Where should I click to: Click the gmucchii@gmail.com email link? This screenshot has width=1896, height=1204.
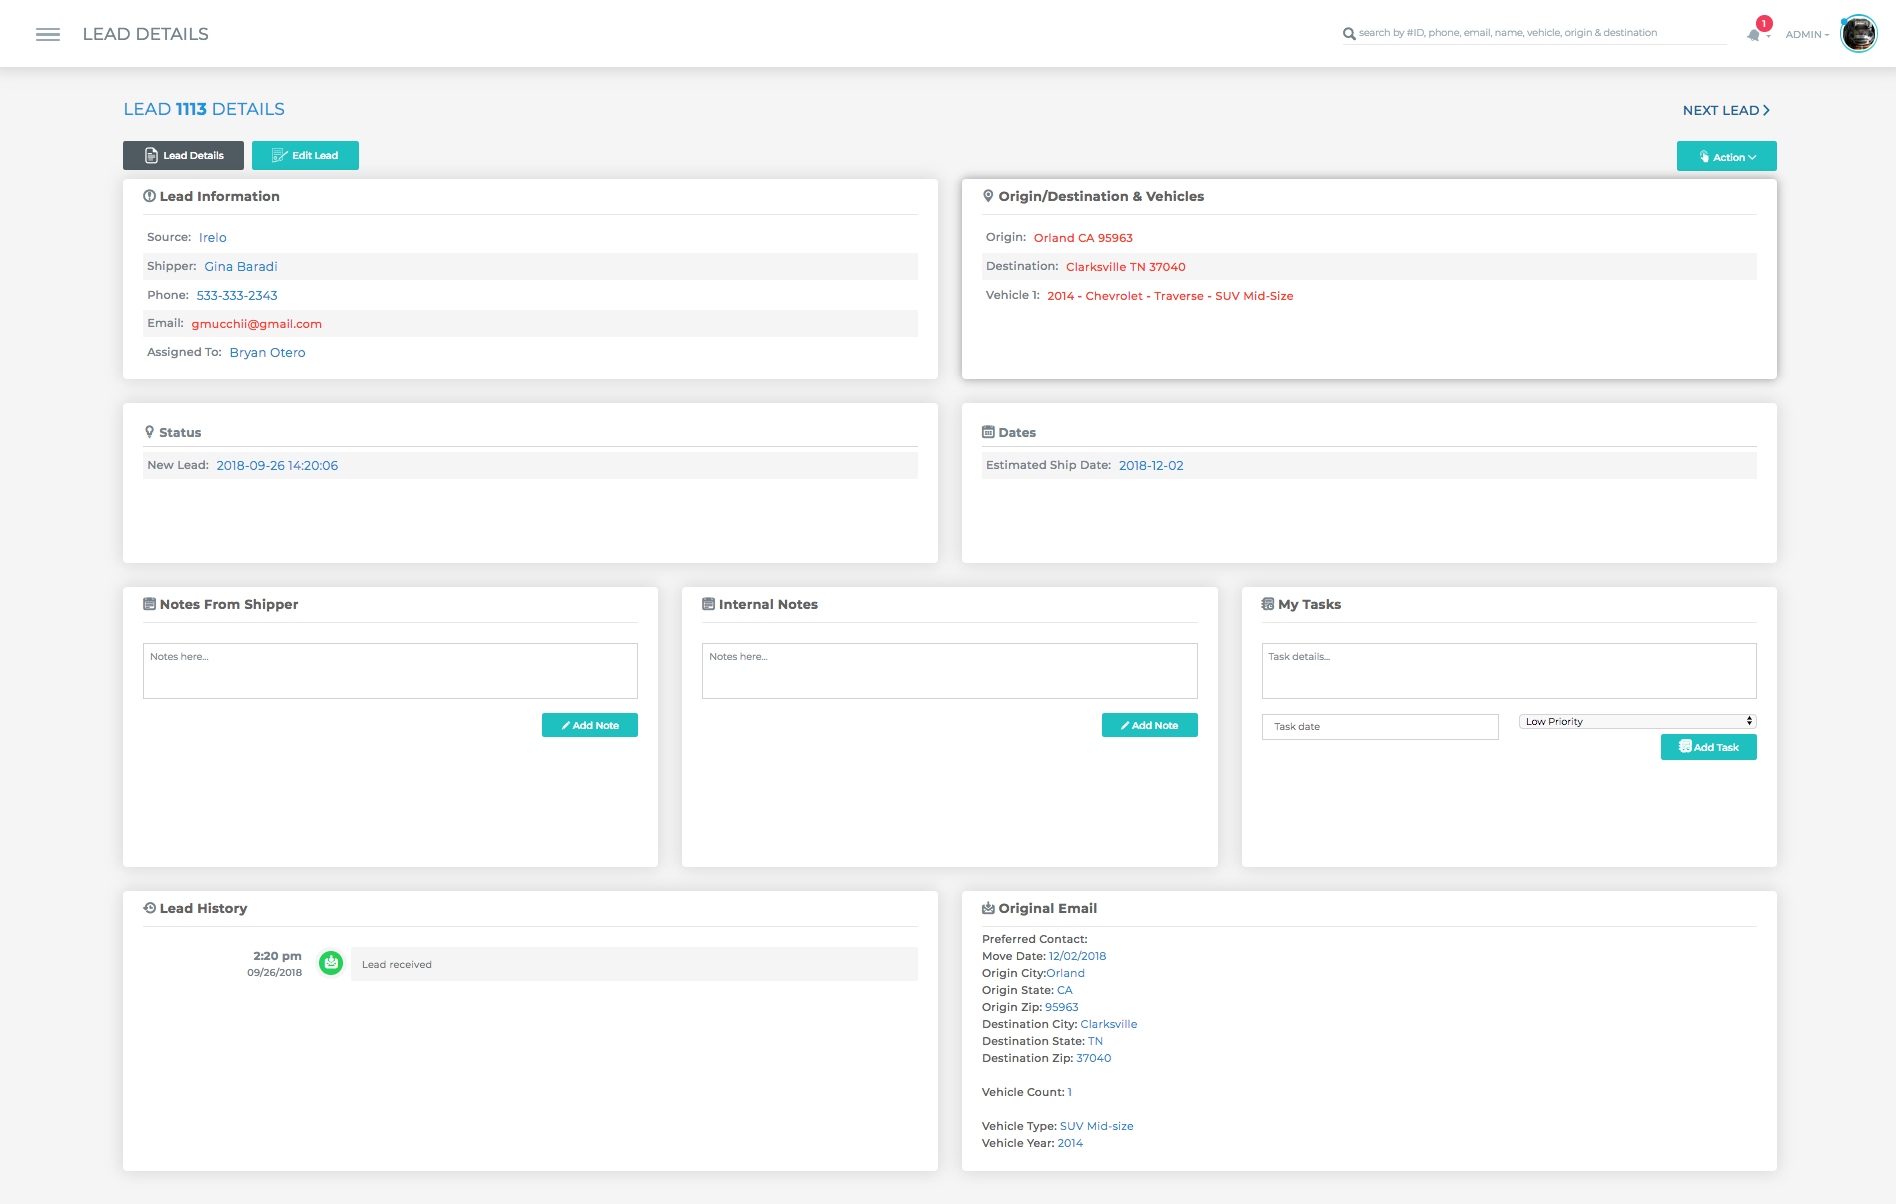click(257, 324)
